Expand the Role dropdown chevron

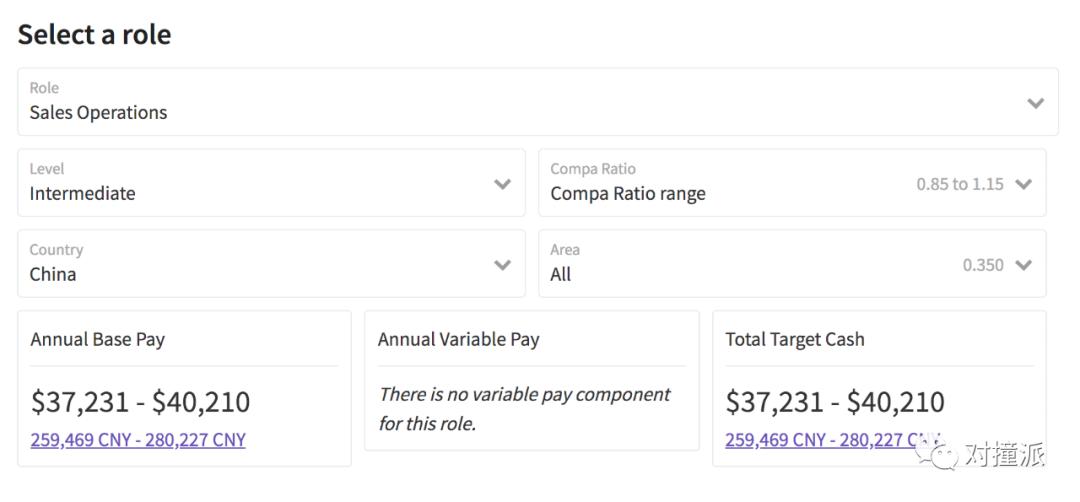1035,103
